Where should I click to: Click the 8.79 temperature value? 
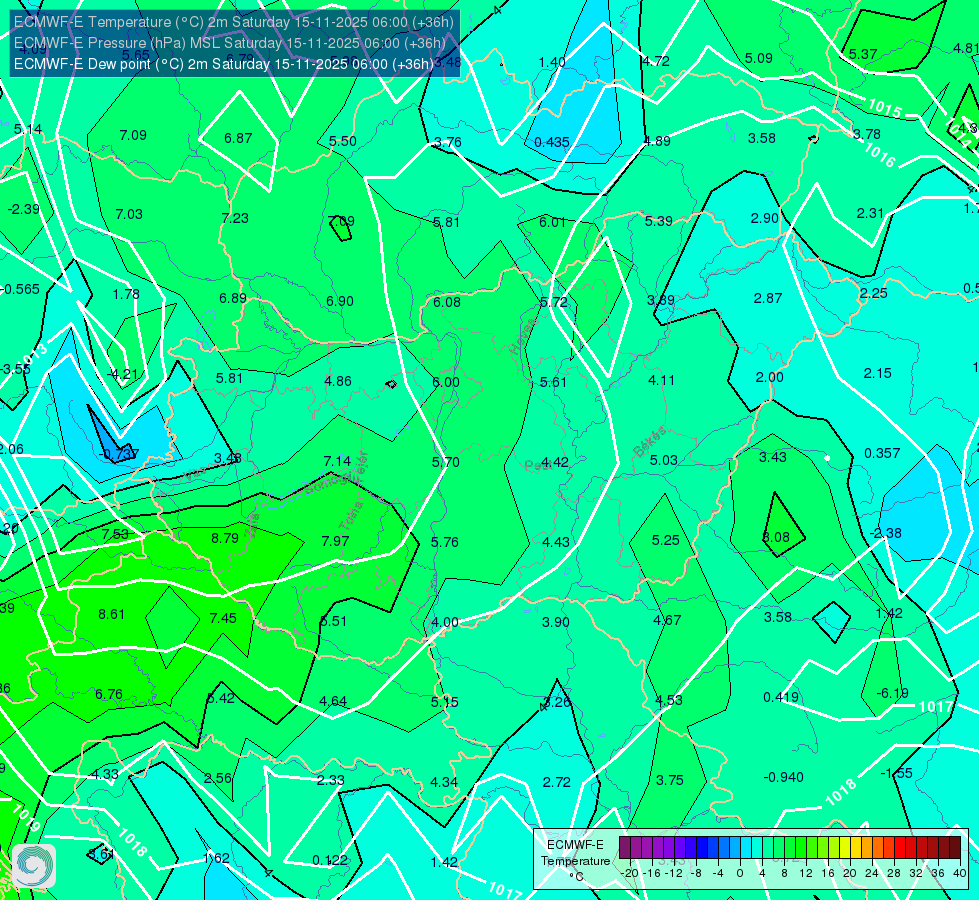click(225, 538)
